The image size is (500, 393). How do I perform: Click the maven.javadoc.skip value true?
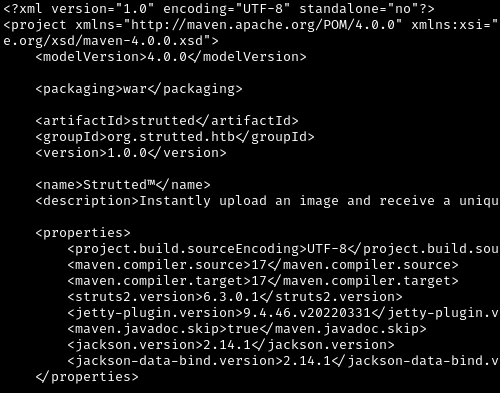pos(243,329)
